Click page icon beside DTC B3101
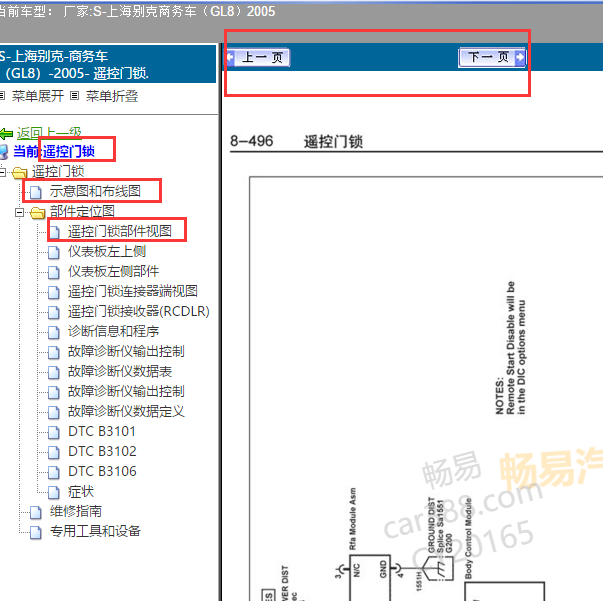This screenshot has width=603, height=601. (54, 432)
